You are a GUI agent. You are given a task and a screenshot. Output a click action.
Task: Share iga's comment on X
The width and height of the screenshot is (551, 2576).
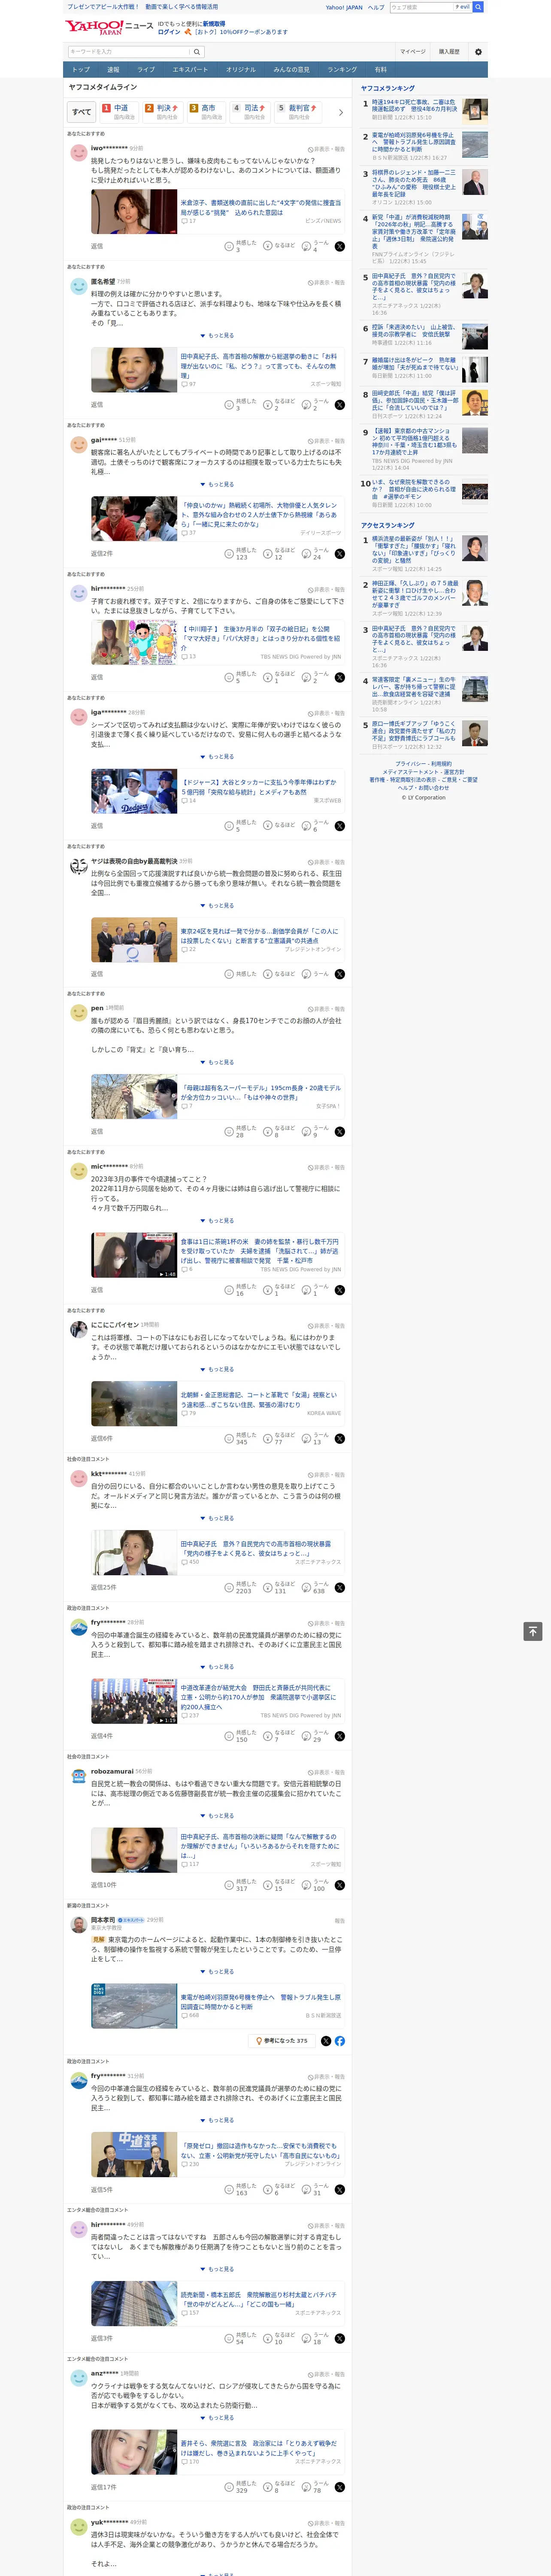point(340,826)
